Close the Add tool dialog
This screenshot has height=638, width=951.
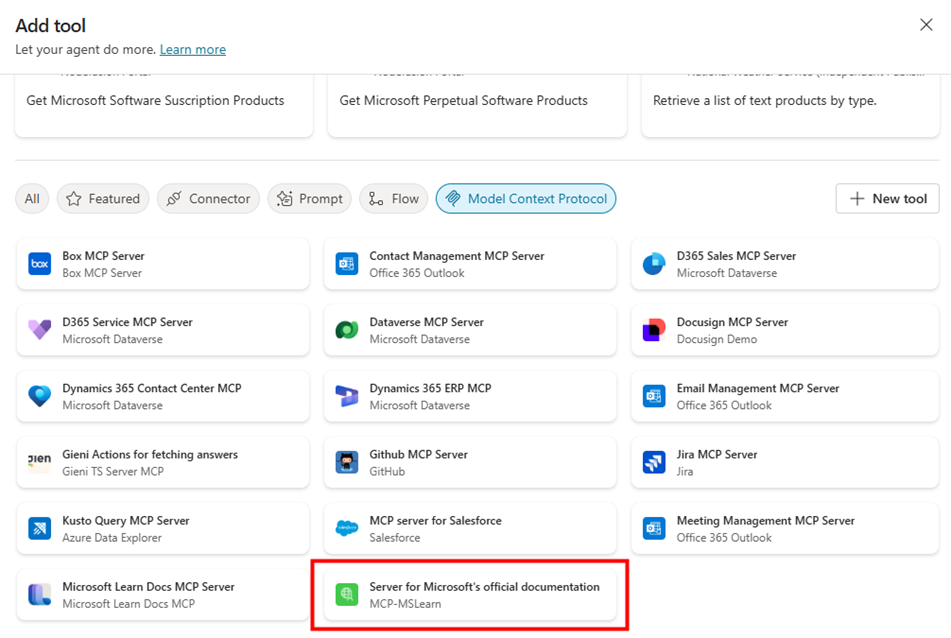pos(926,25)
